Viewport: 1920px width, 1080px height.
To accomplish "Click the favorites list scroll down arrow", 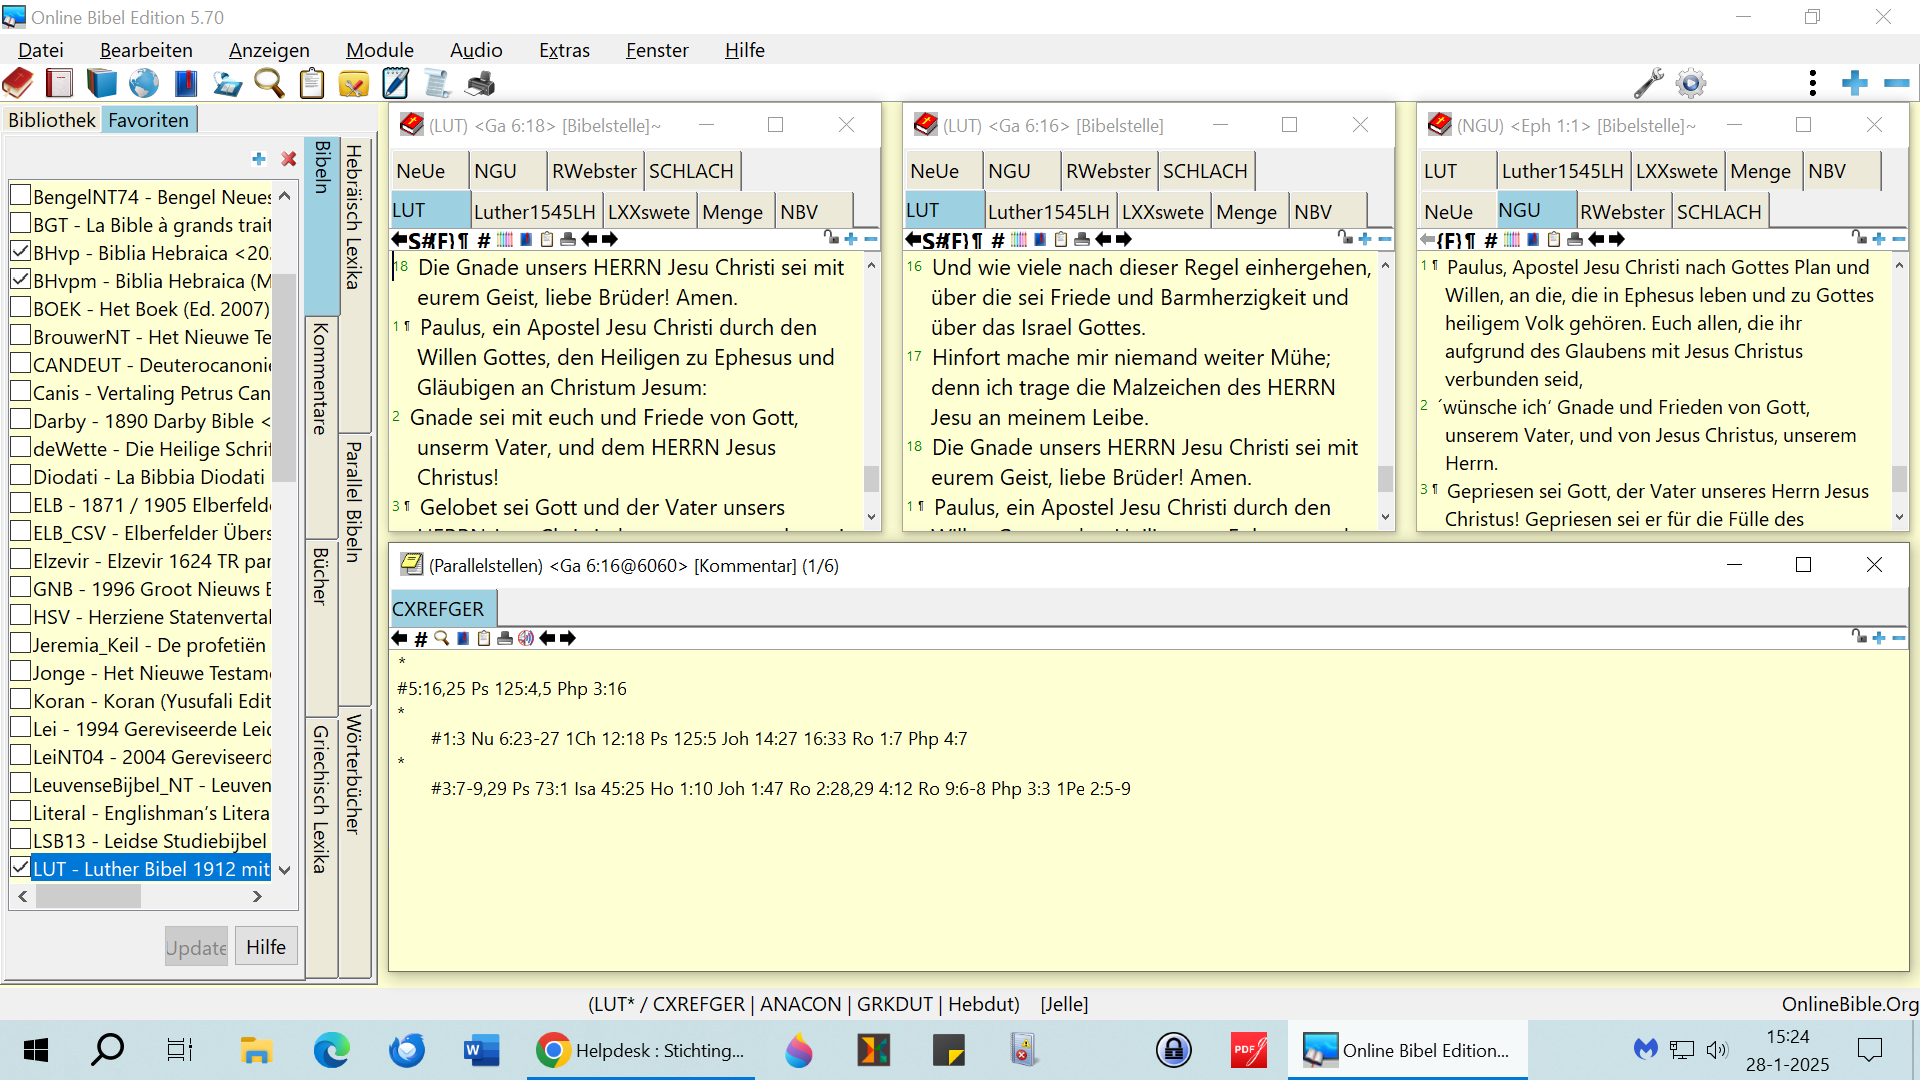I will [x=285, y=870].
